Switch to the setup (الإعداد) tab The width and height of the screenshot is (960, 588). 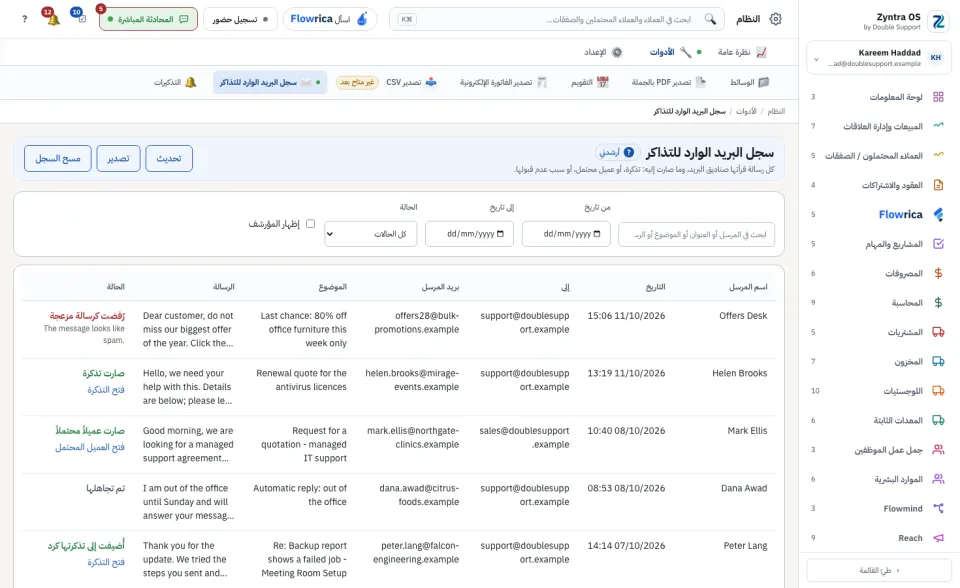(x=603, y=52)
